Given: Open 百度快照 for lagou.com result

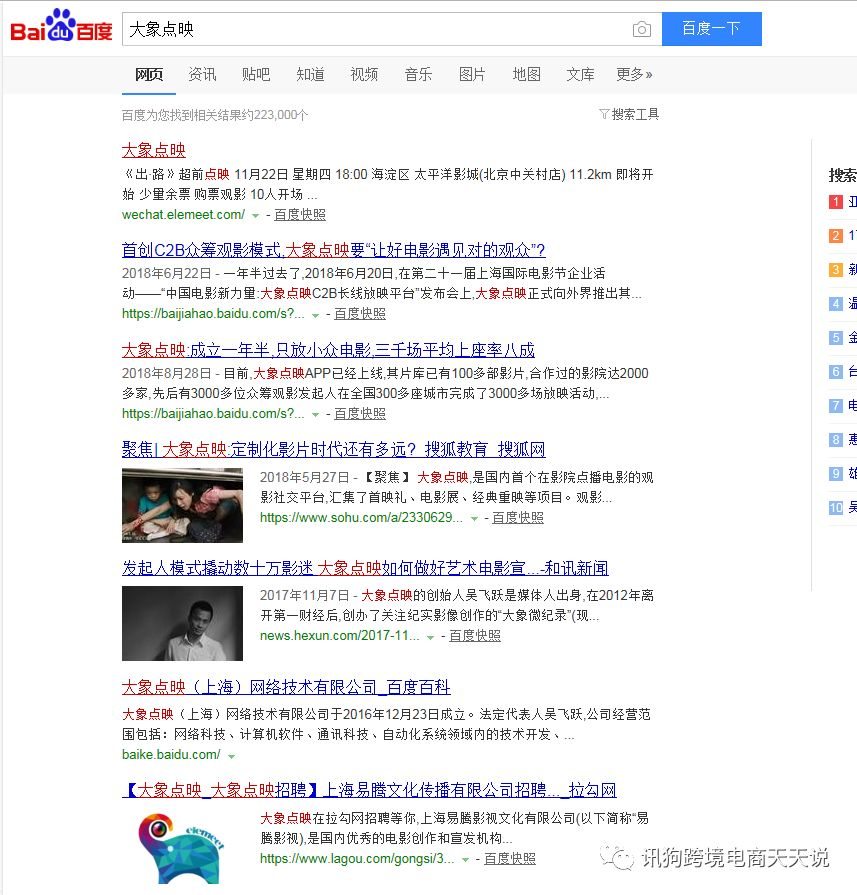Looking at the screenshot, I should click(x=510, y=858).
